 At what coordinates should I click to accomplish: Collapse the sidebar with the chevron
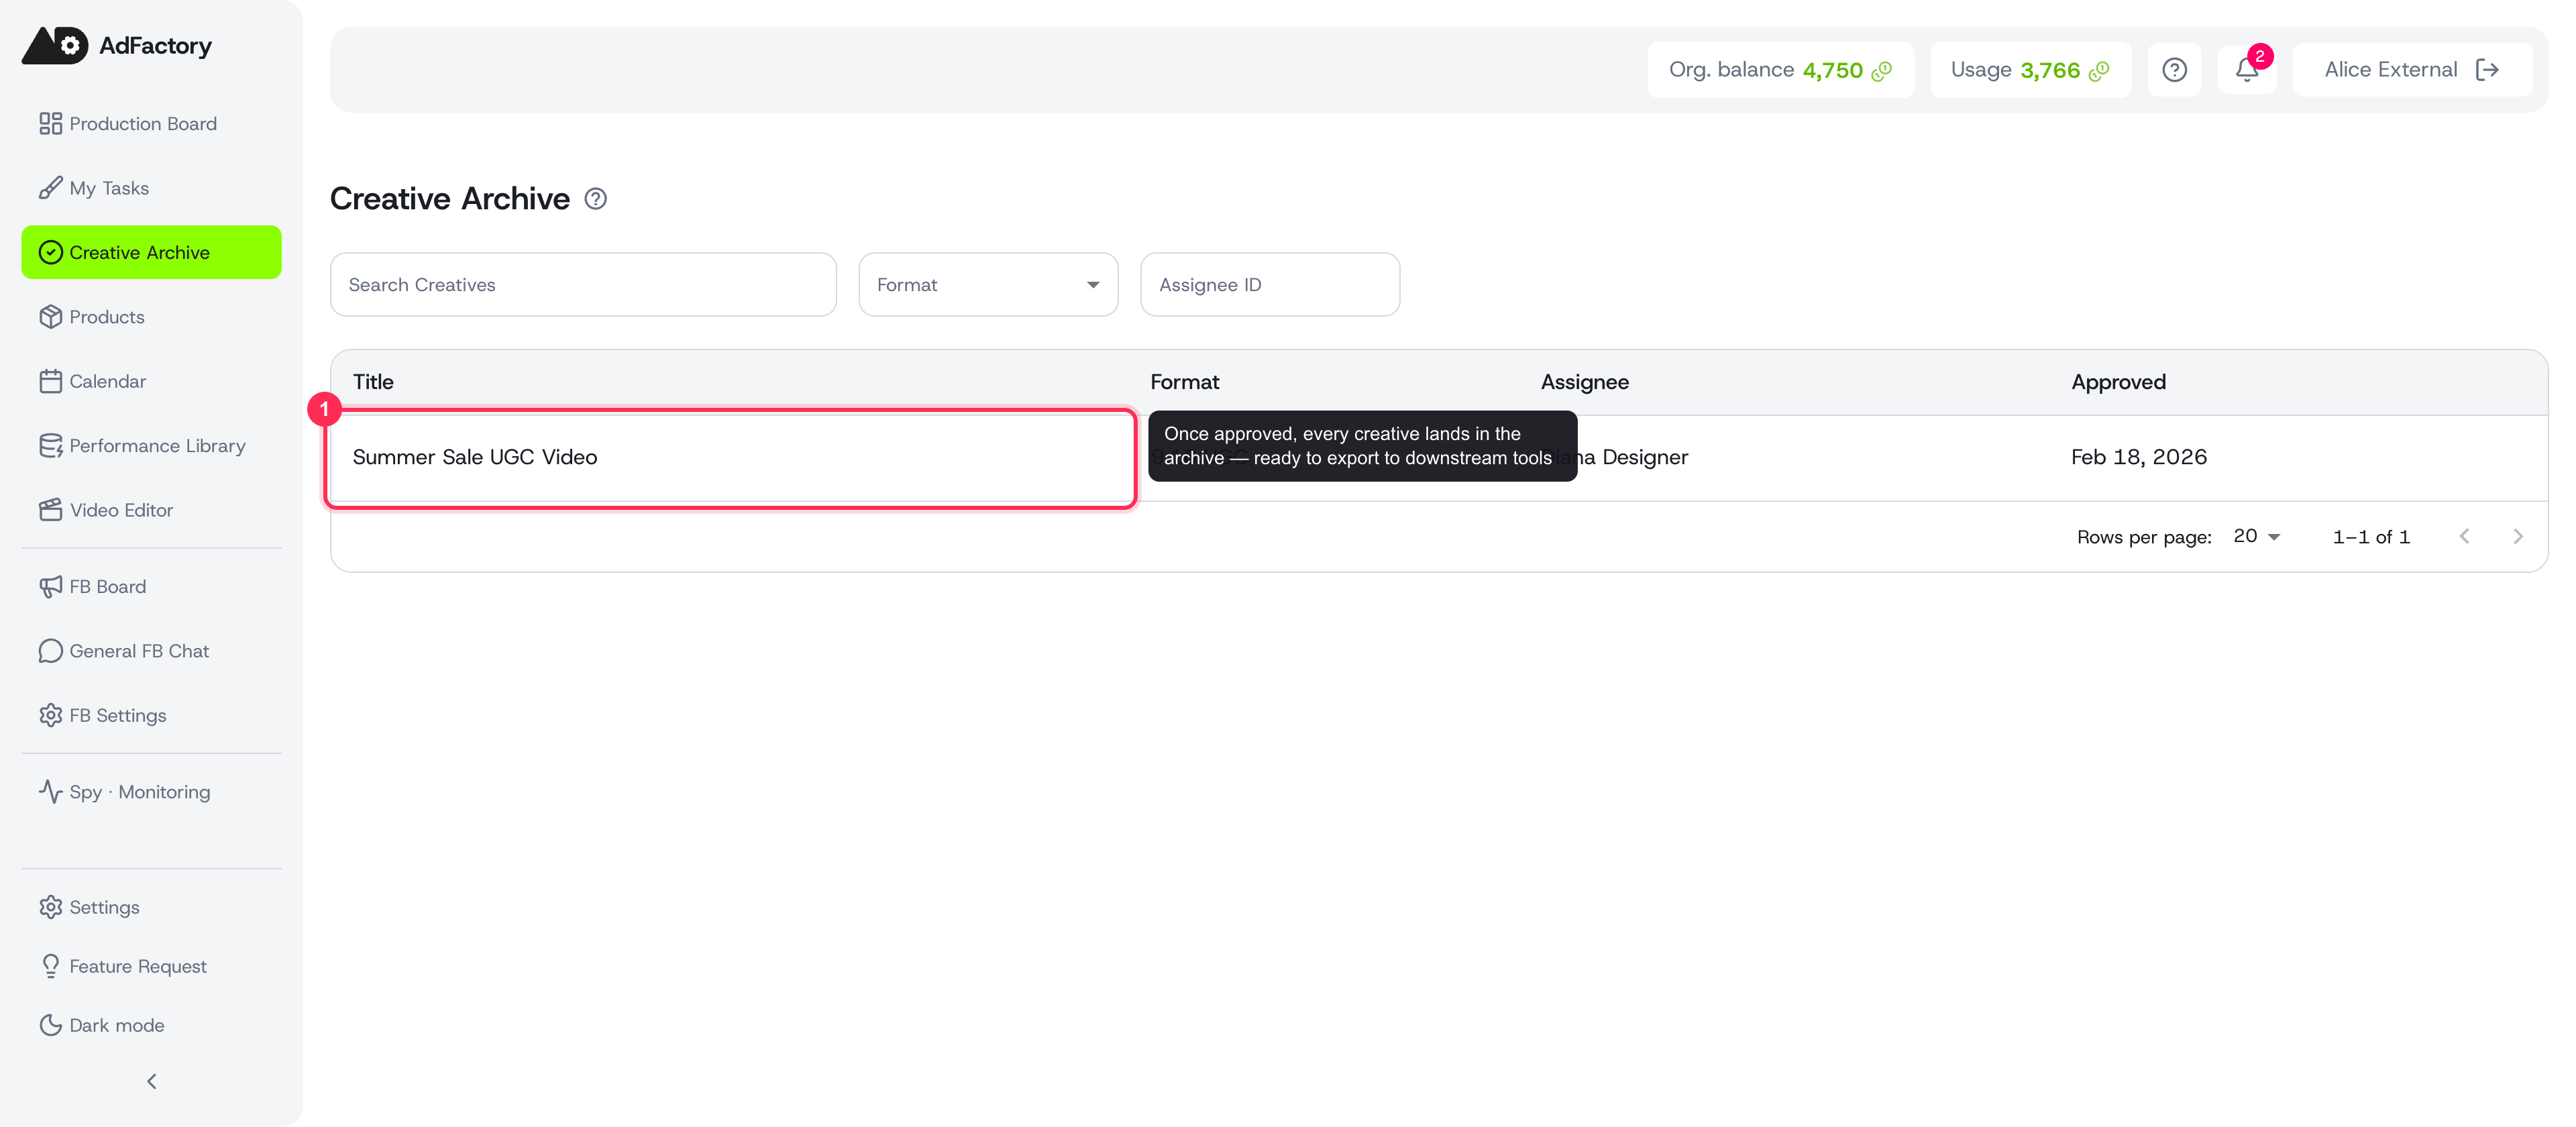coord(152,1081)
